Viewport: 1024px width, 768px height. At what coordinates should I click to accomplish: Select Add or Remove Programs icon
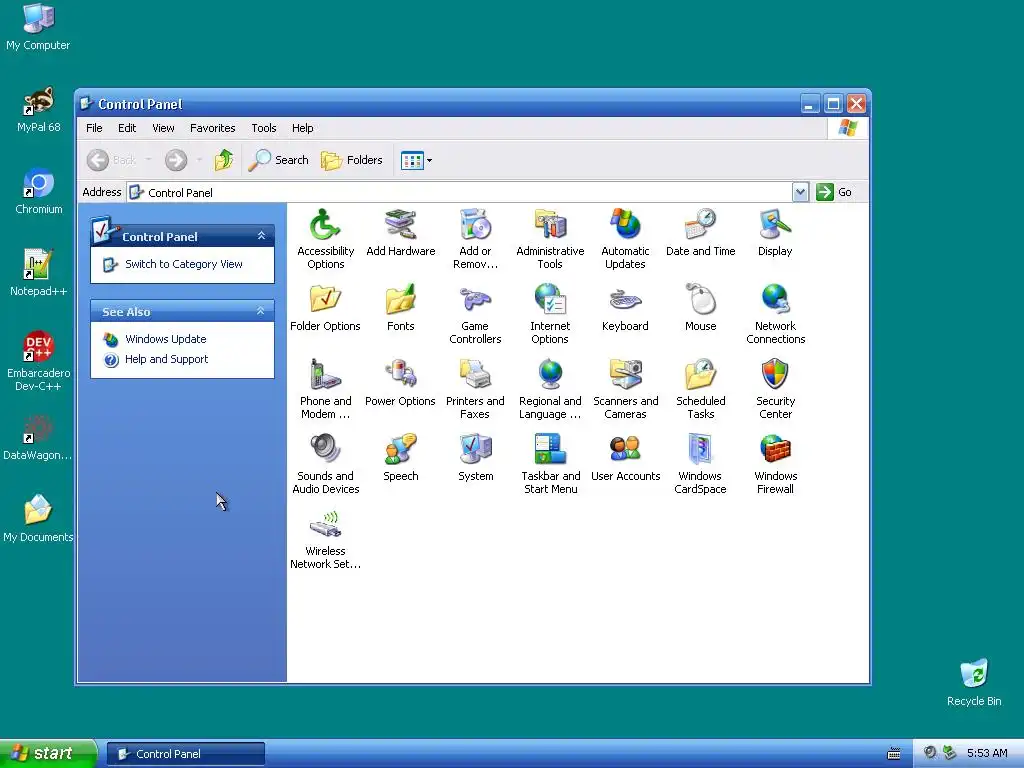(475, 238)
